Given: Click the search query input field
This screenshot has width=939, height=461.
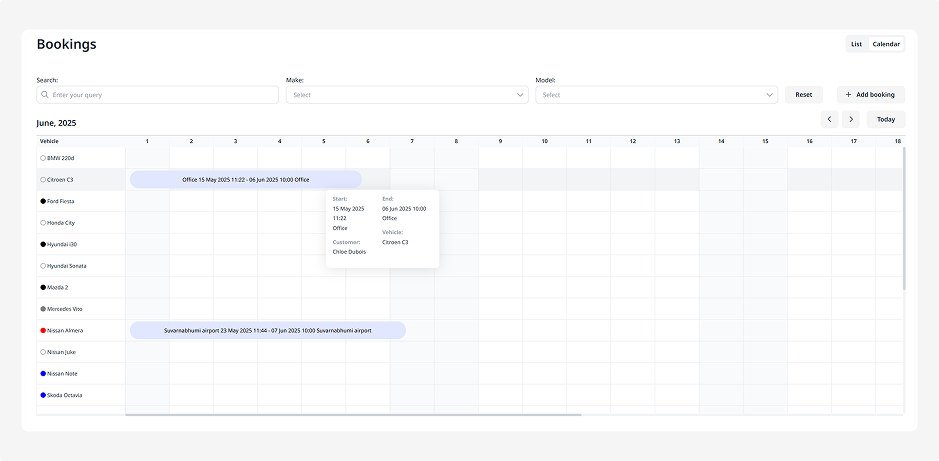Looking at the screenshot, I should (x=160, y=95).
